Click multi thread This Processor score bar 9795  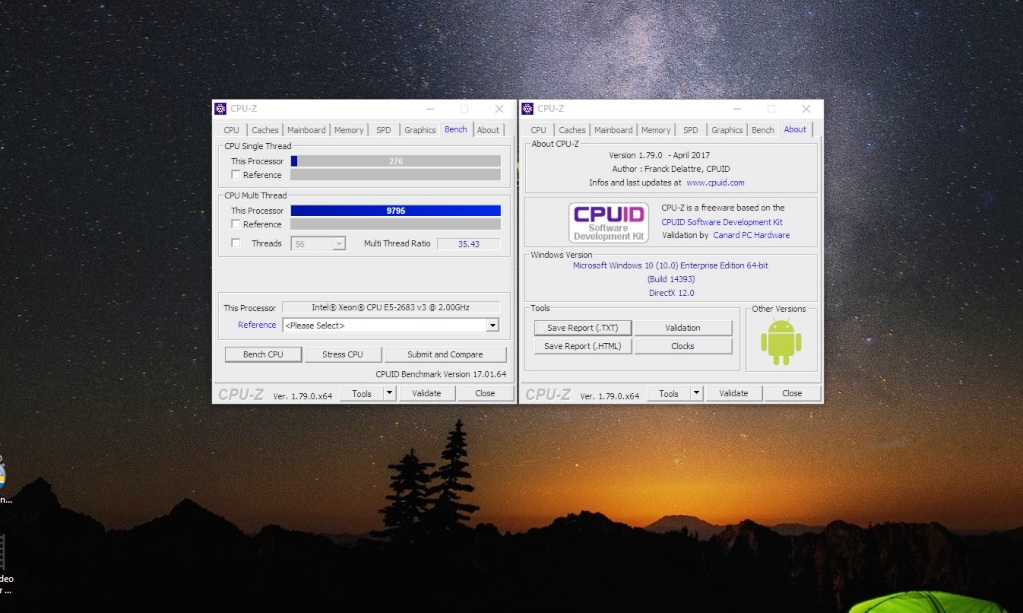395,211
